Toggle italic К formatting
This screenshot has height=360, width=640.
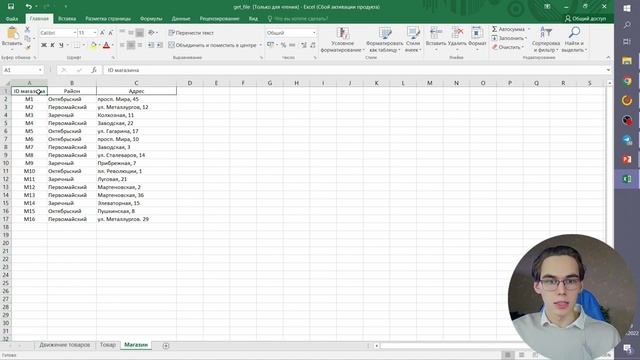pyautogui.click(x=52, y=45)
